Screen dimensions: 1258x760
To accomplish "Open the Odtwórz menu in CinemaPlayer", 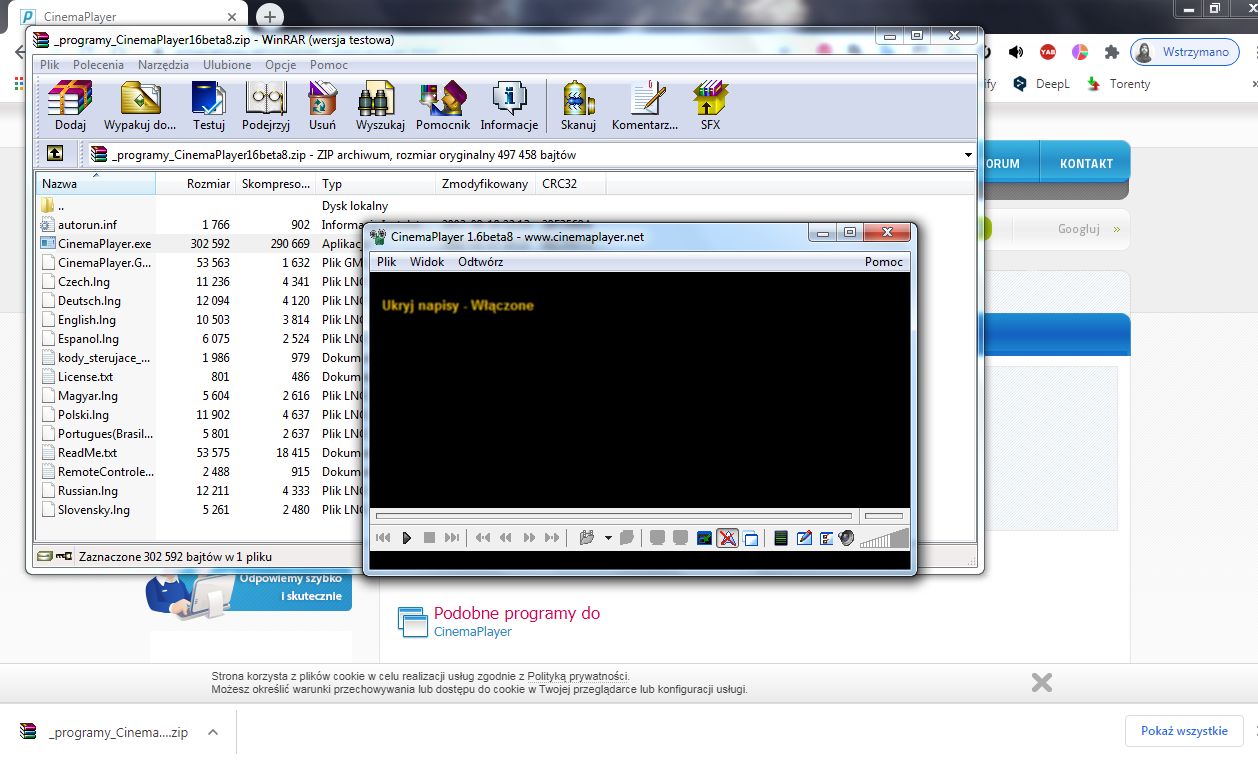I will (480, 262).
